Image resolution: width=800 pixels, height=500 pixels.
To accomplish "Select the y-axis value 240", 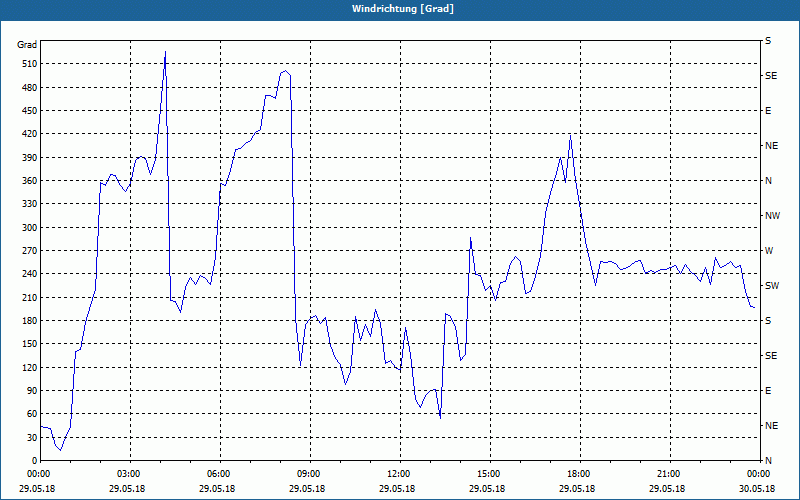I will point(30,274).
